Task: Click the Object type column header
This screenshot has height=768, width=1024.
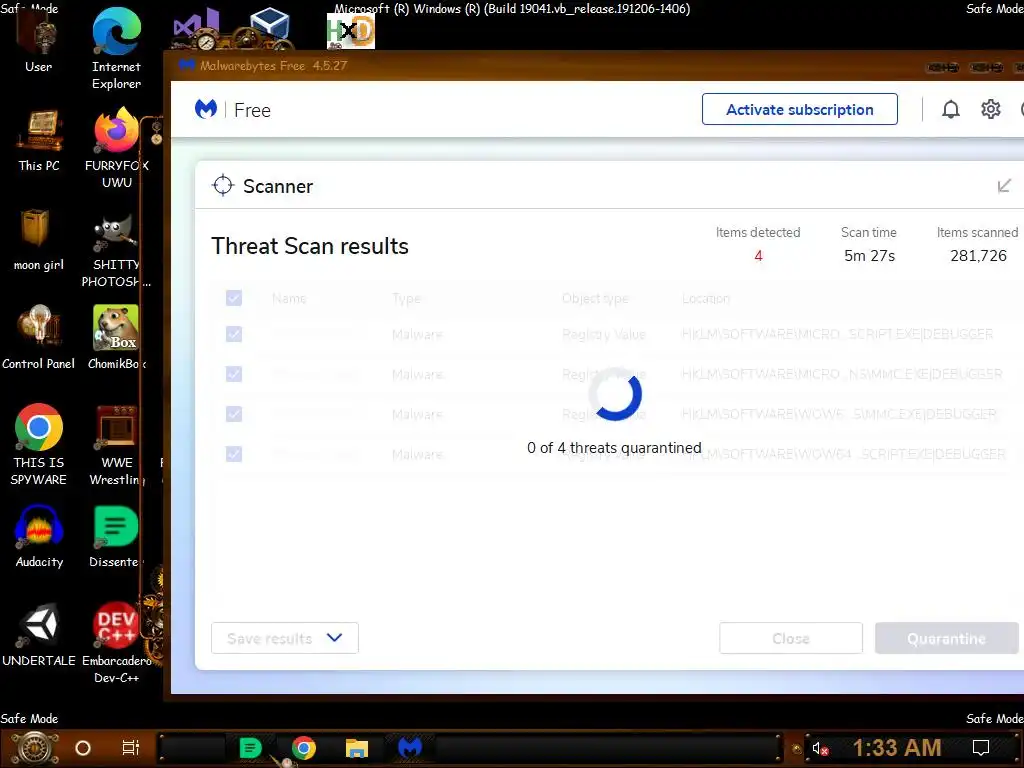Action: (595, 299)
